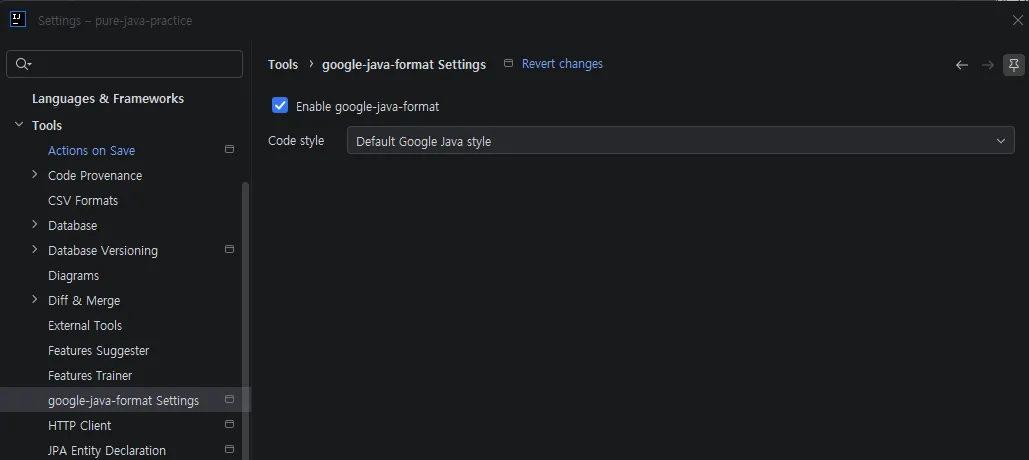
Task: Click the IntelliJ IDEA logo icon
Action: click(18, 20)
